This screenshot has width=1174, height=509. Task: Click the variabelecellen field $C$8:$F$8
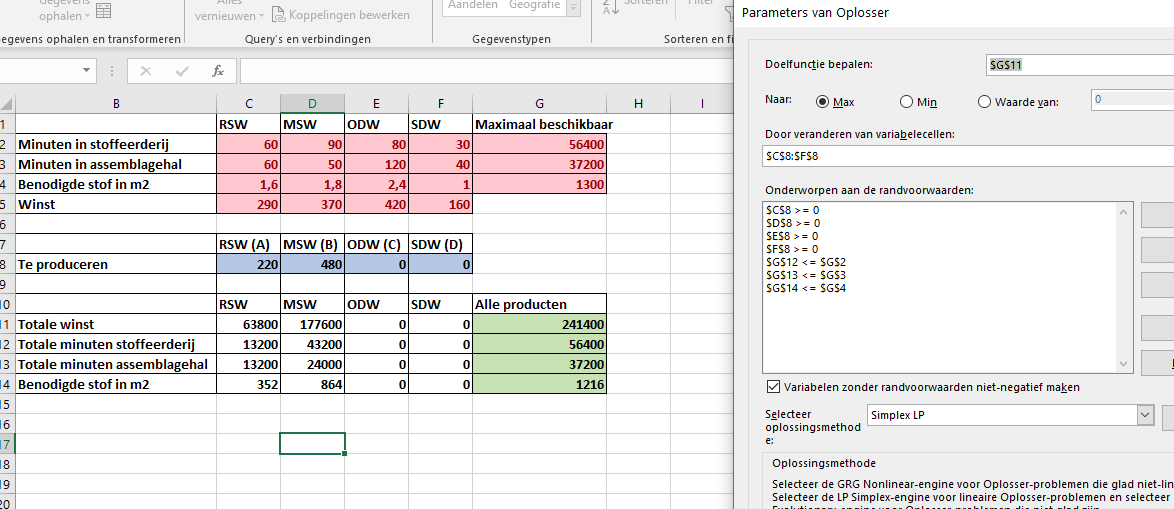967,156
